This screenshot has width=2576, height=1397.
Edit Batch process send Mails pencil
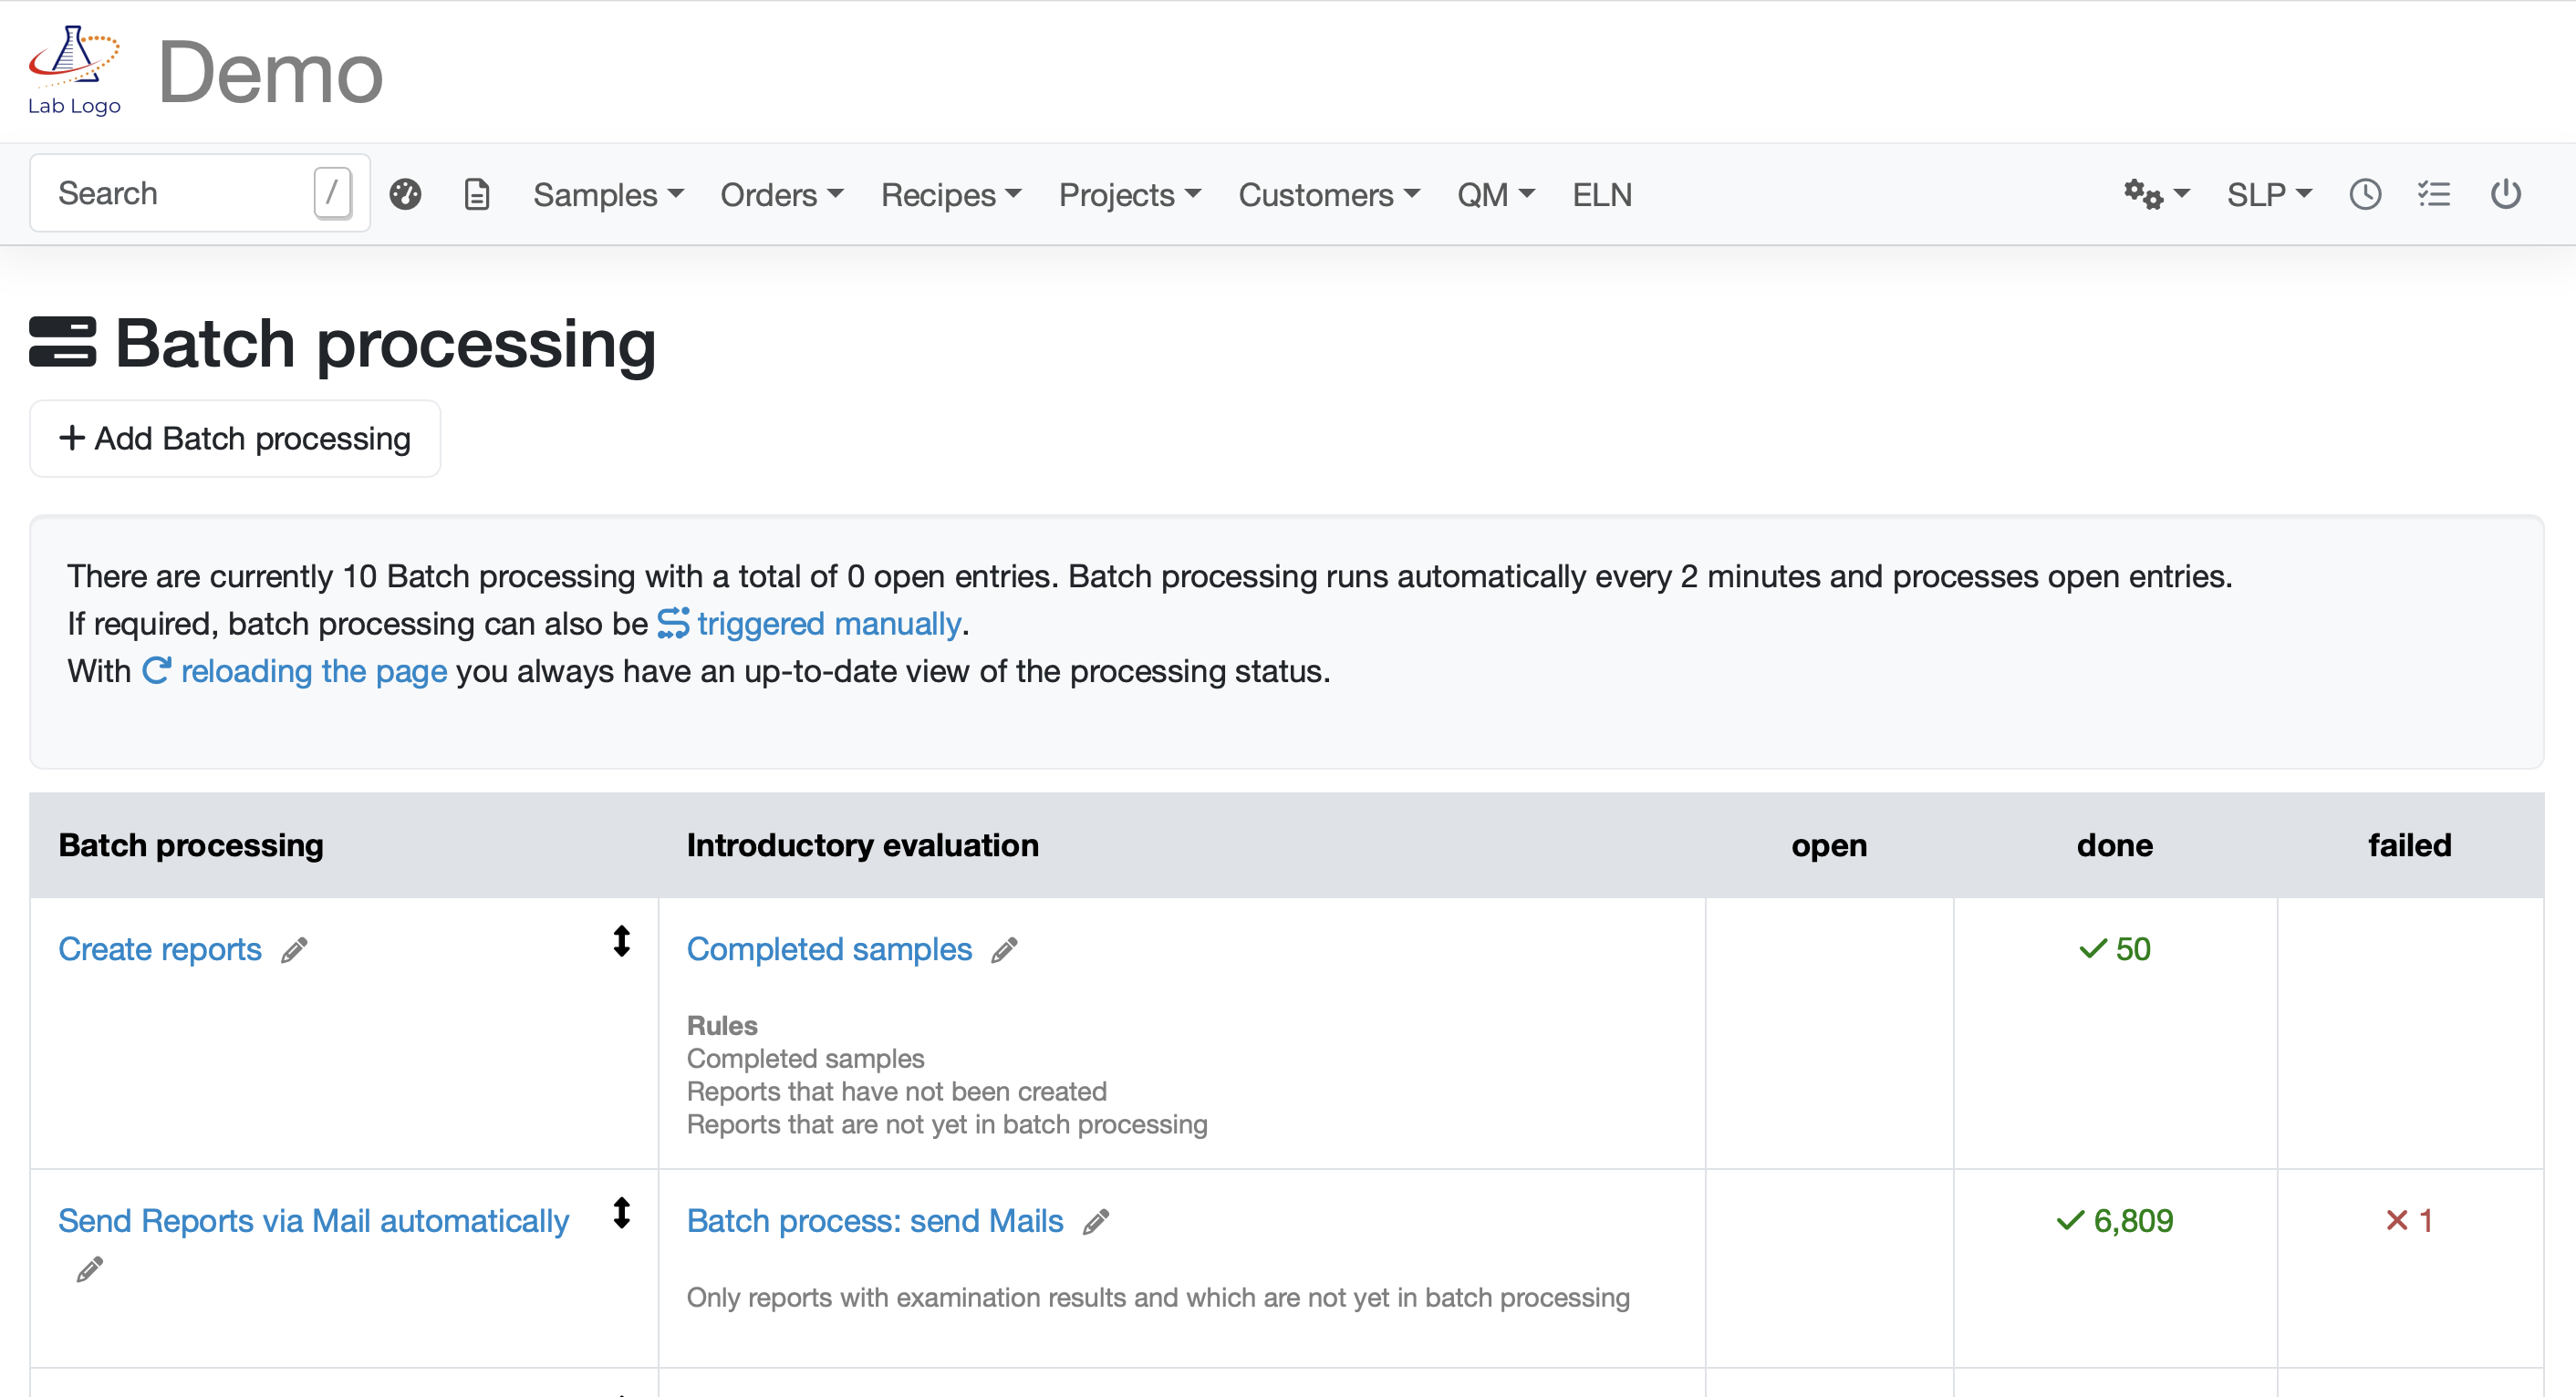1096,1222
